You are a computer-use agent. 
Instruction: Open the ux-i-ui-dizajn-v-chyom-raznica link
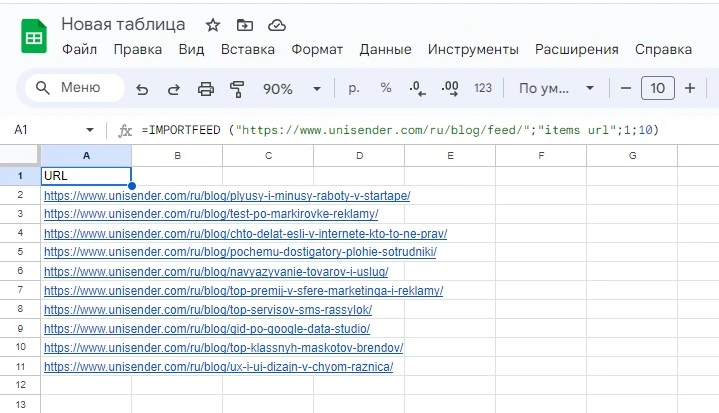click(219, 367)
